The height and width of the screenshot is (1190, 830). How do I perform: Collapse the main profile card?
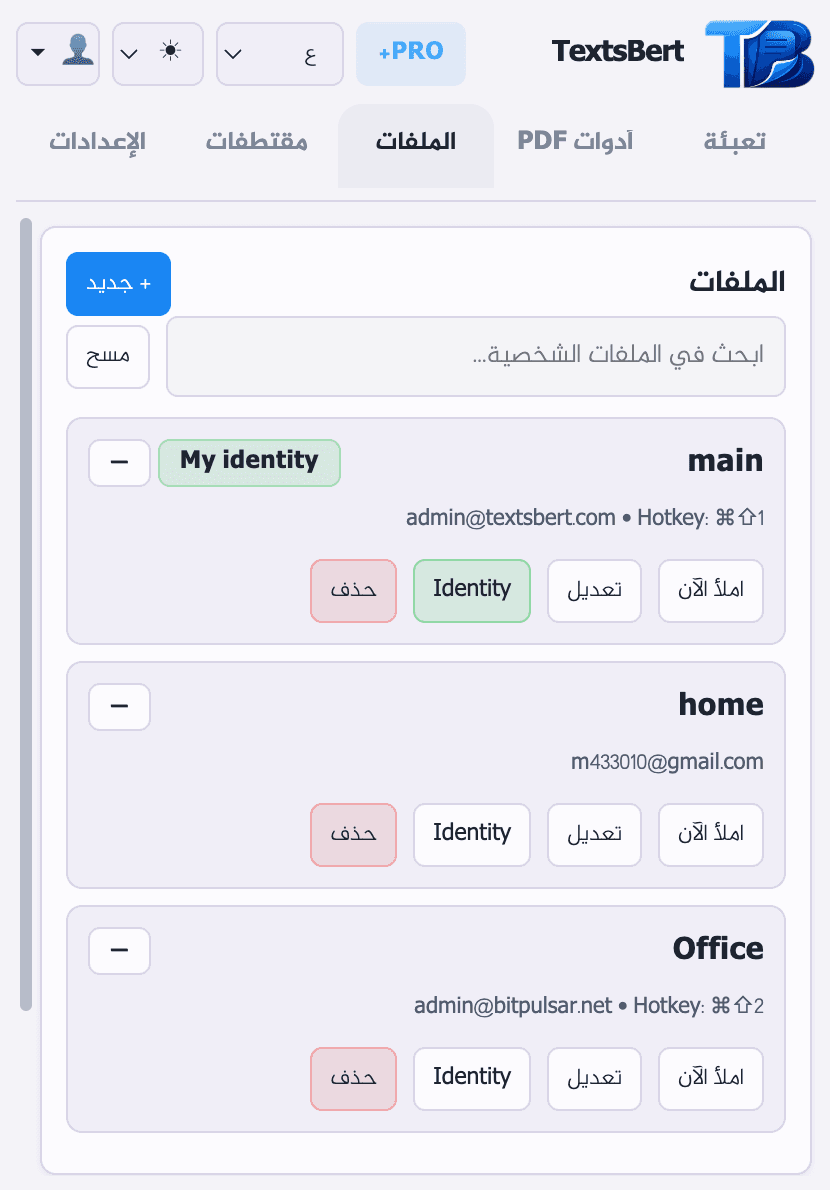[x=119, y=462]
